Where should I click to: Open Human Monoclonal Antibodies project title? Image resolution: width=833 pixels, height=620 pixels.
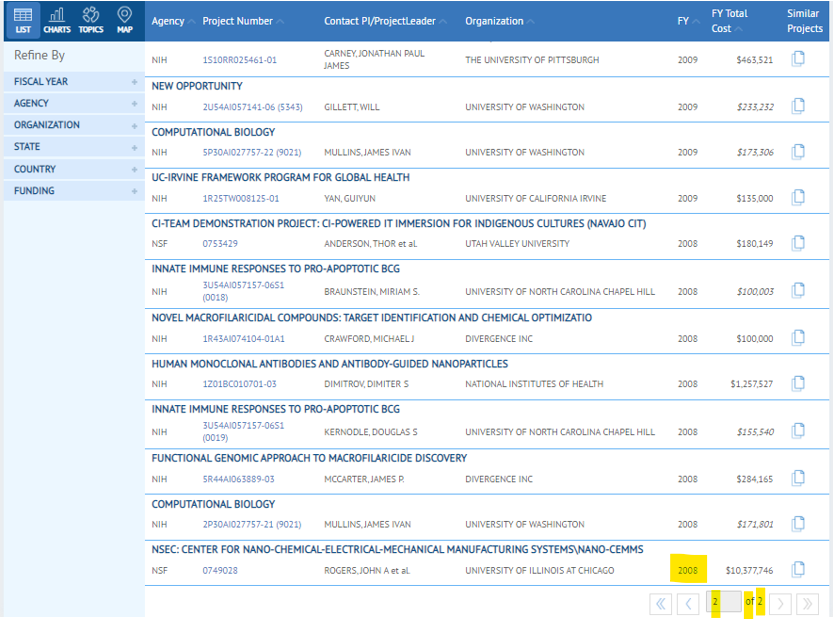330,364
